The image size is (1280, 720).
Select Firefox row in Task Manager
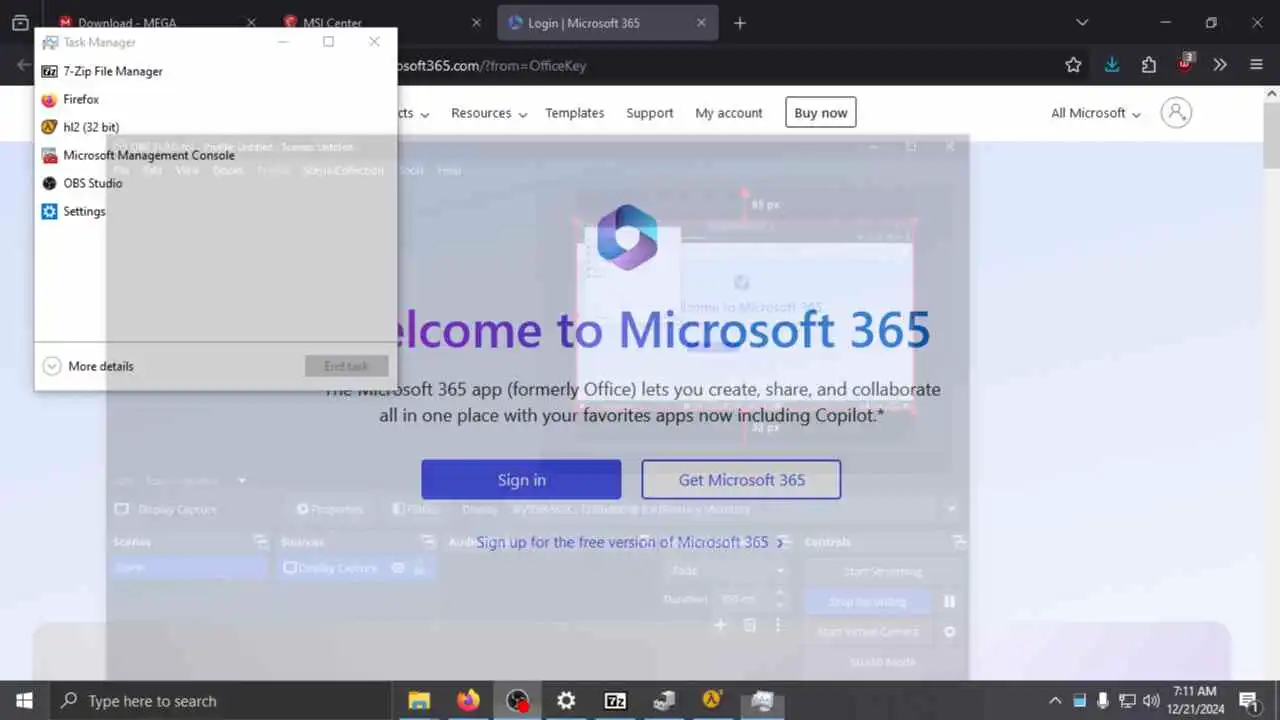pyautogui.click(x=215, y=99)
